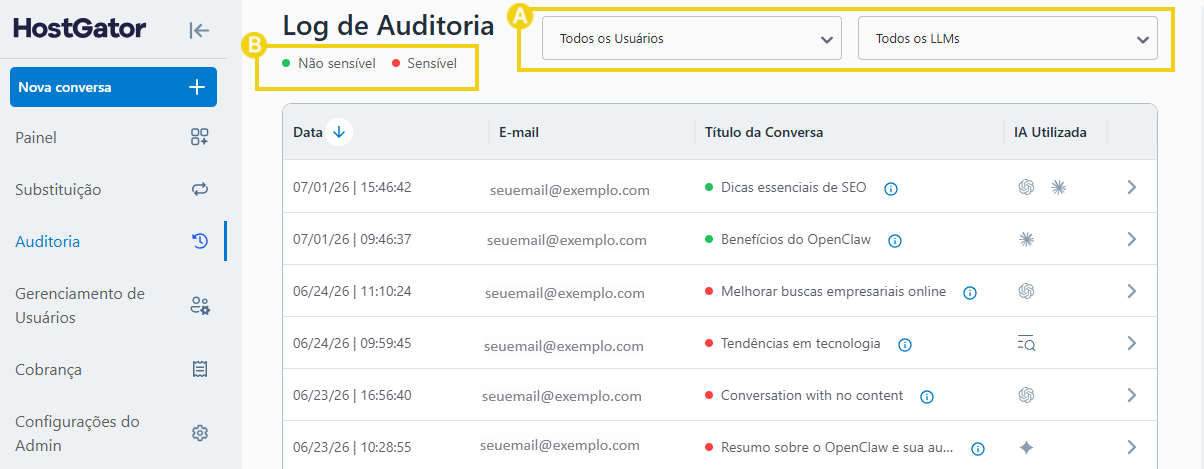
Task: Click info icon beside Benefícios do OpenClaw
Action: click(895, 240)
